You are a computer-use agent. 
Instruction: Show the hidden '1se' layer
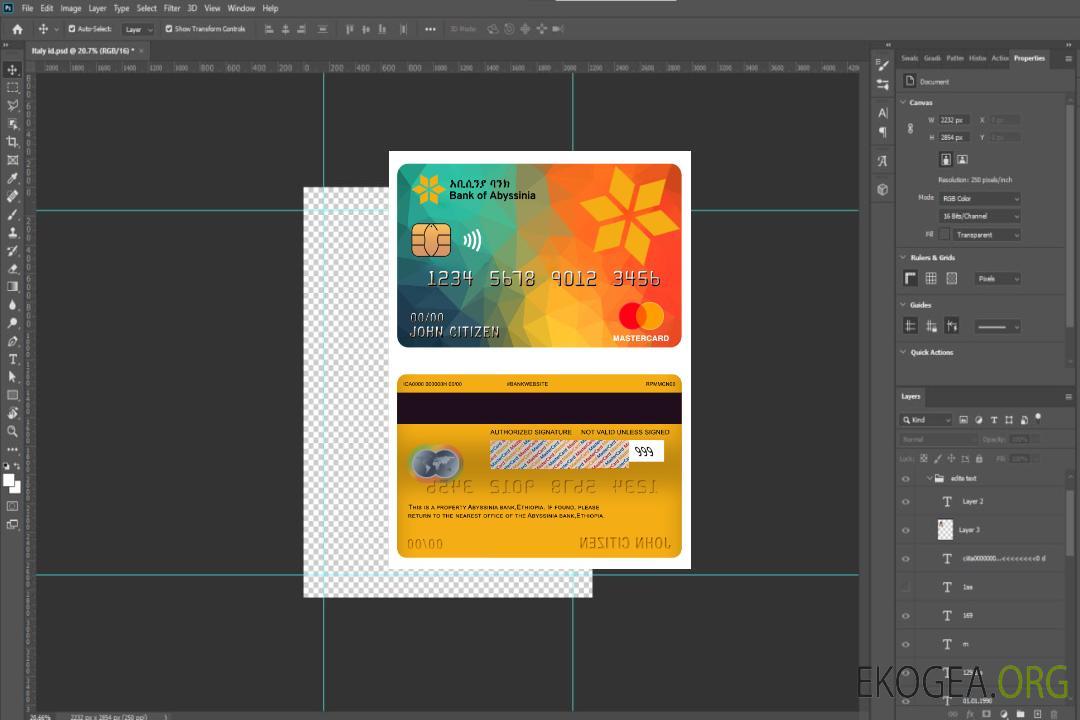[906, 587]
